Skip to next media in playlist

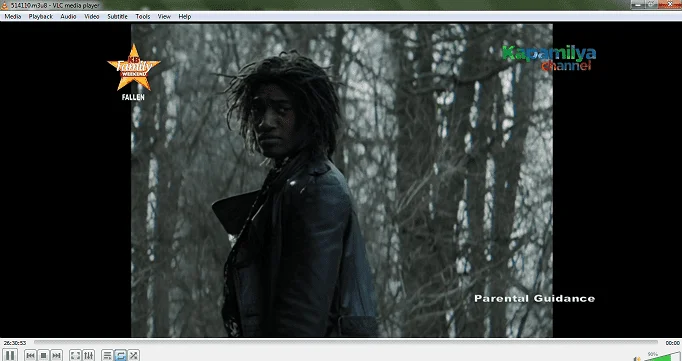click(57, 355)
